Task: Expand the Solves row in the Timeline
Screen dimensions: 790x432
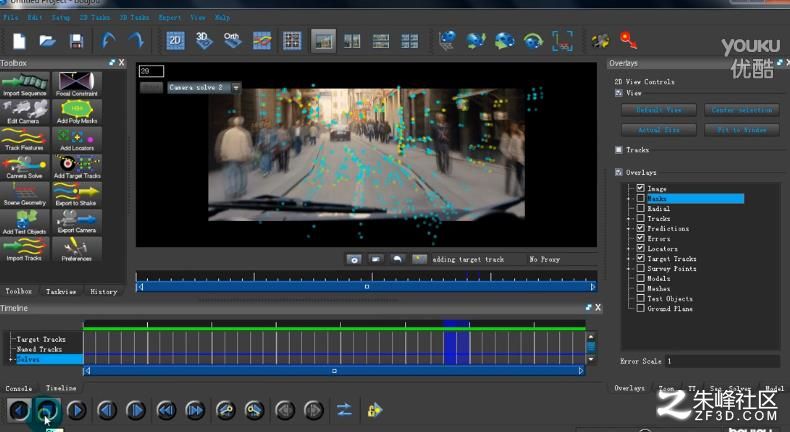Action: (x=11, y=359)
